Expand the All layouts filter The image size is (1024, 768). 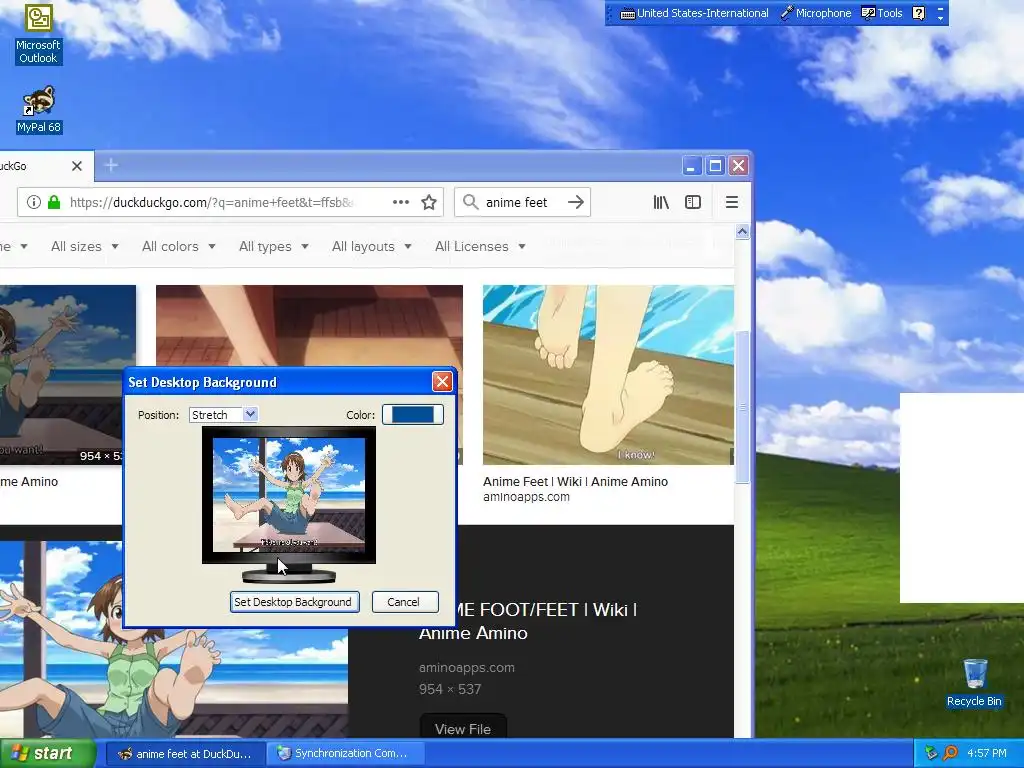pos(372,247)
